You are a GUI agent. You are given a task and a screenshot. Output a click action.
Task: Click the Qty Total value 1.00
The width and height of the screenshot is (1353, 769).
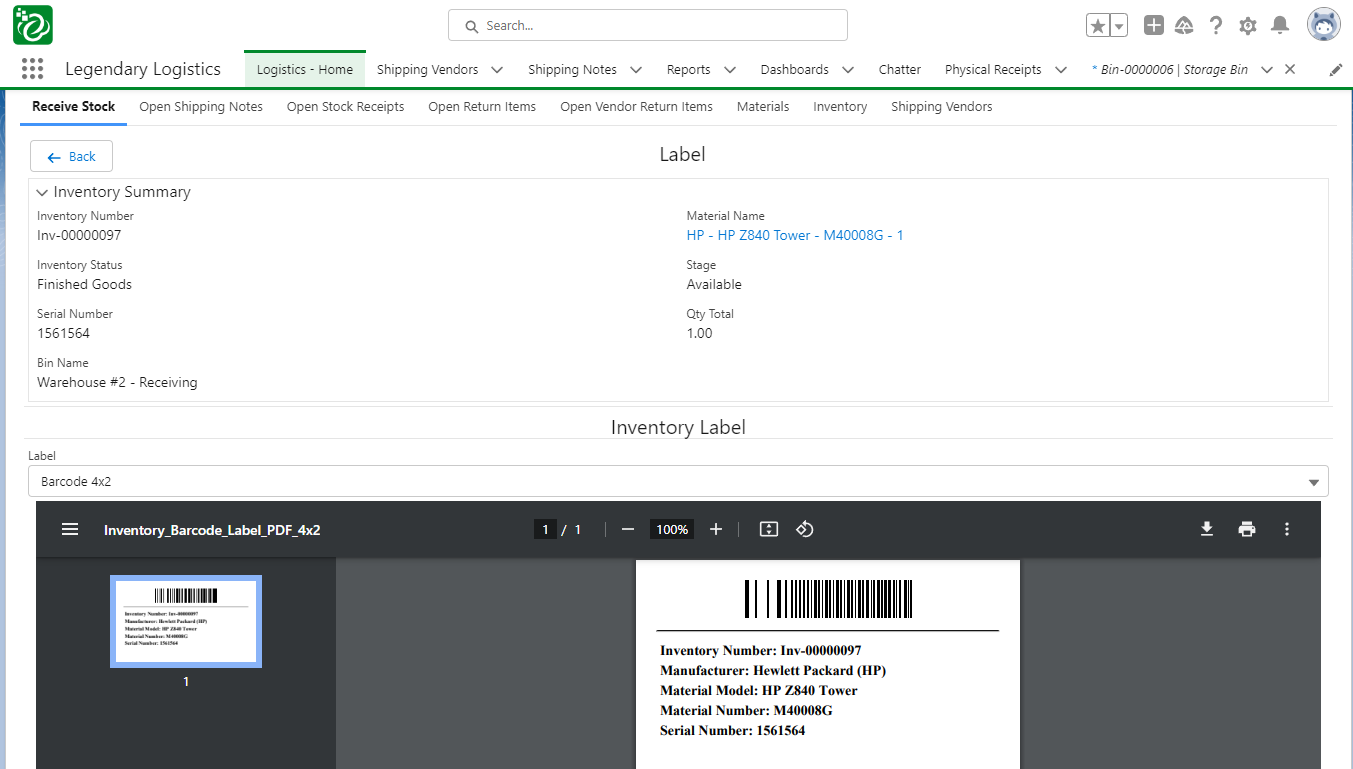click(x=699, y=333)
